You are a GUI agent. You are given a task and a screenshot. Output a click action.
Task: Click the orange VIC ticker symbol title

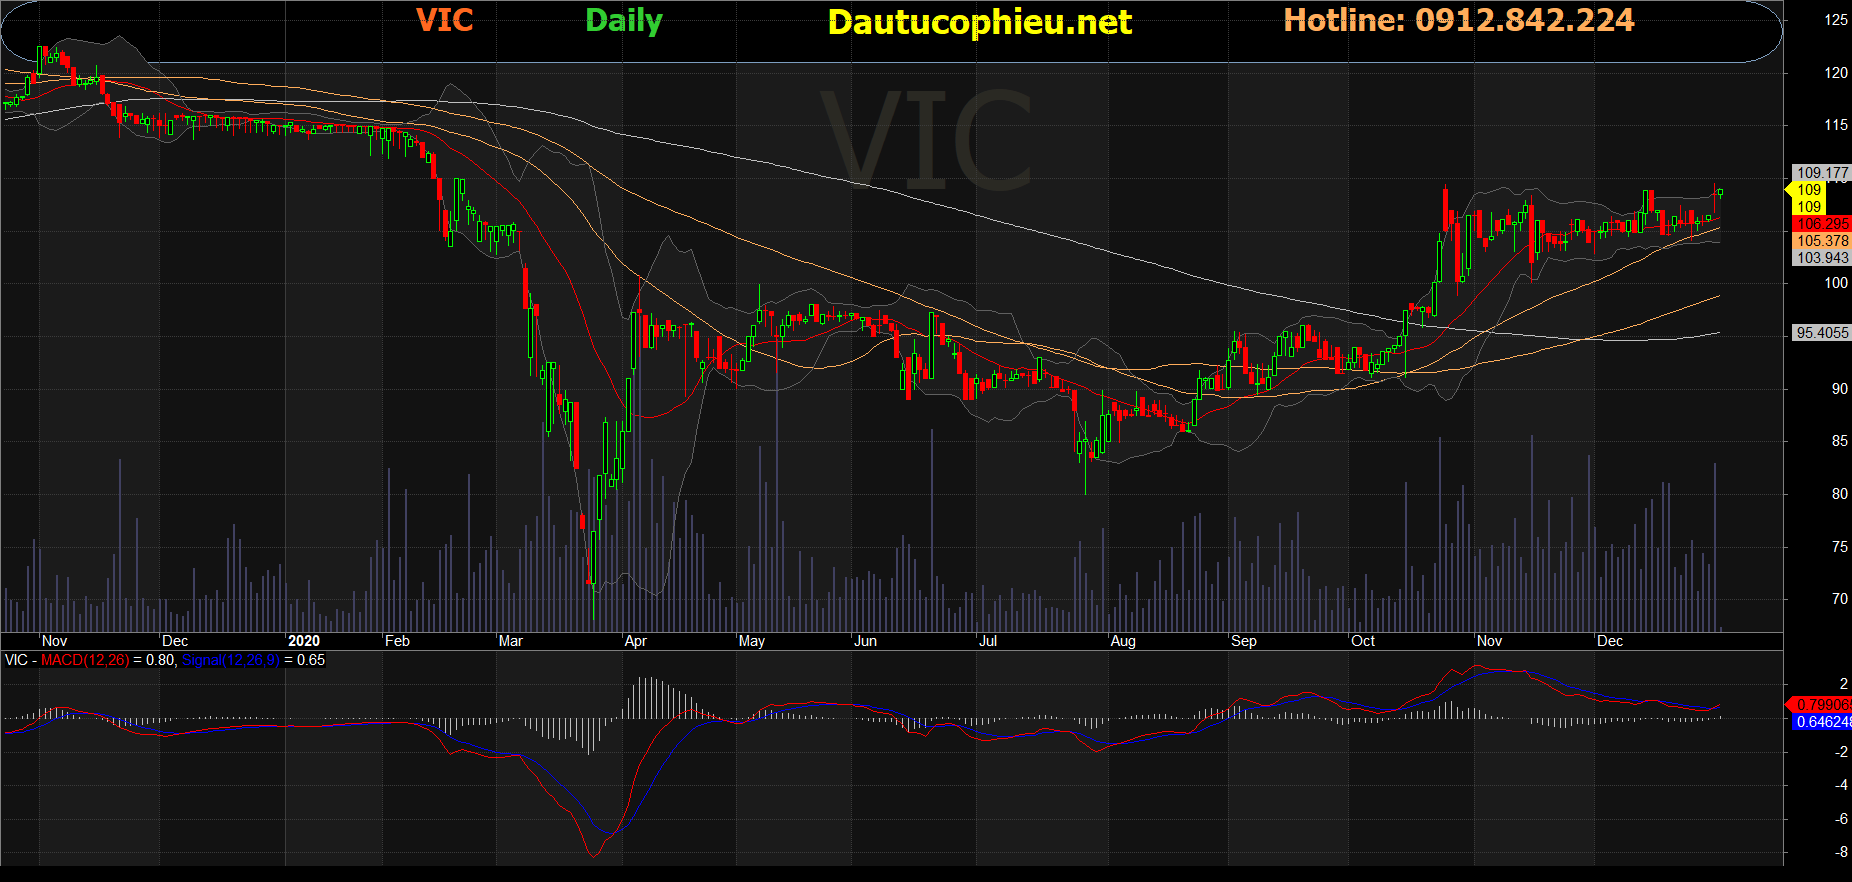coord(444,20)
